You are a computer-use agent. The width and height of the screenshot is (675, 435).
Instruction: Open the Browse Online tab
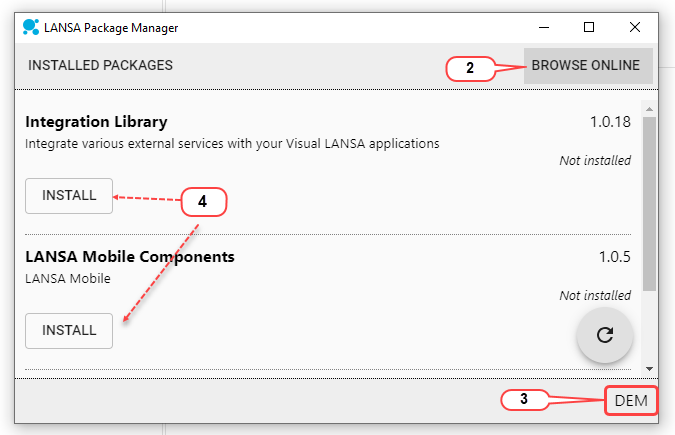coord(585,66)
